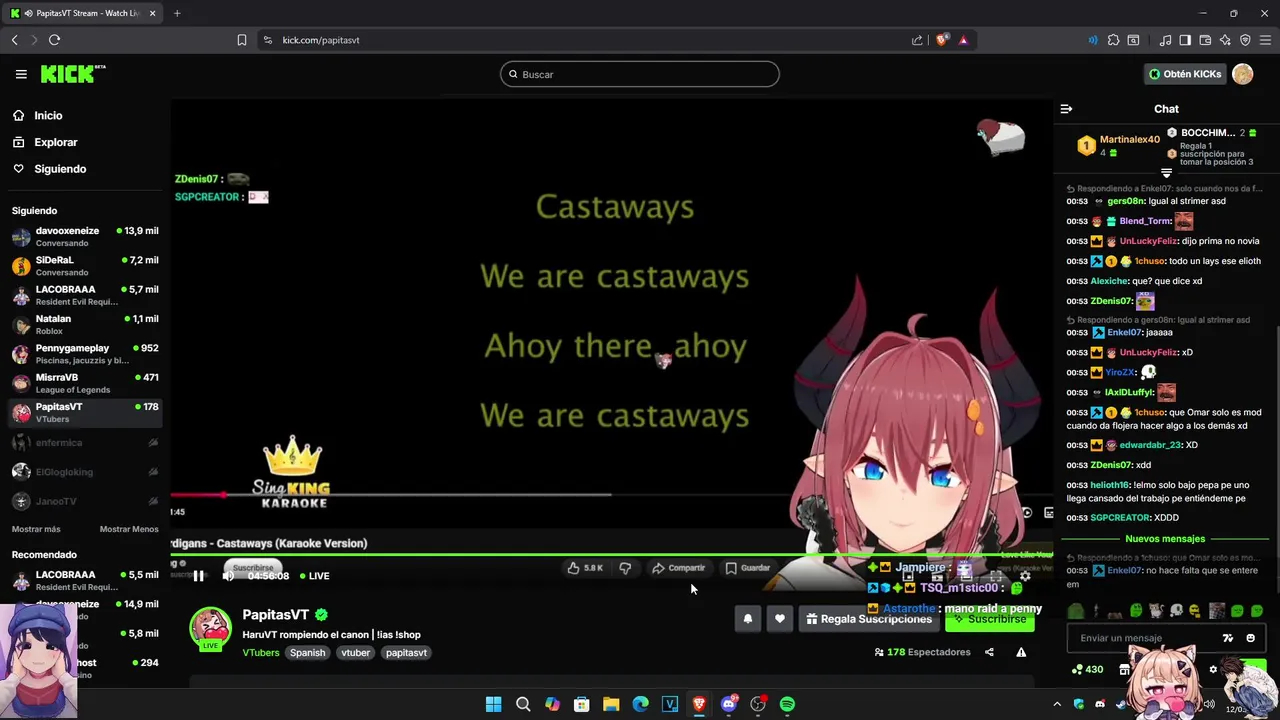Click share icon beside Espectadores

point(989,652)
